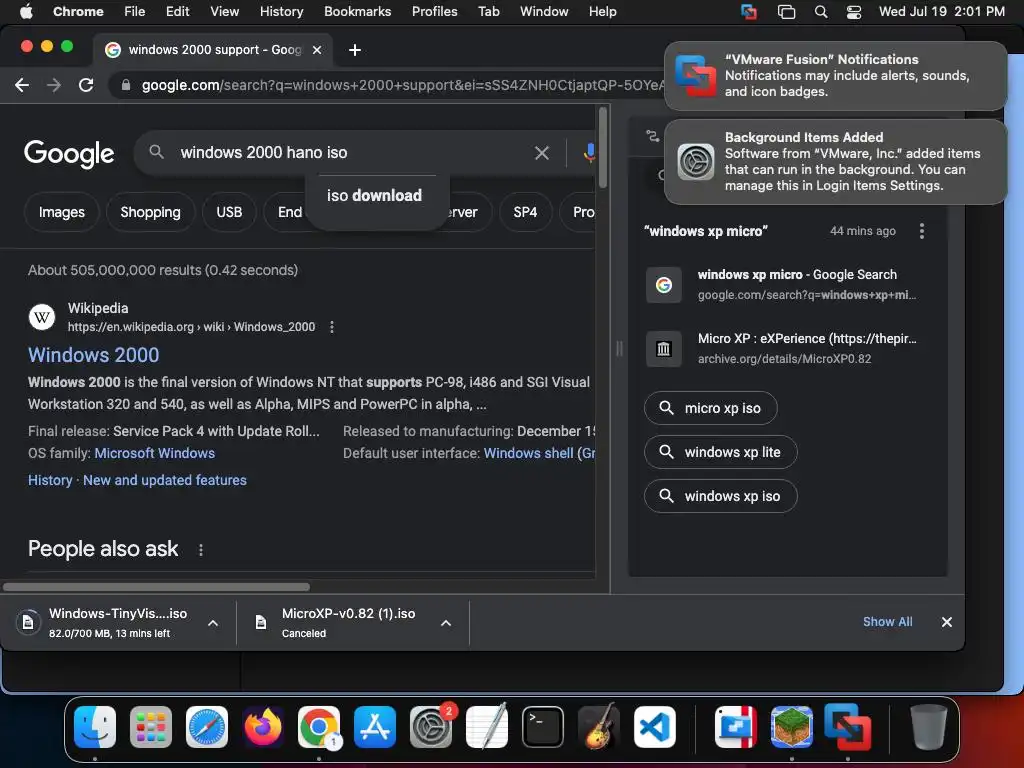
Task: Open the Background Items Added notification
Action: tap(835, 161)
